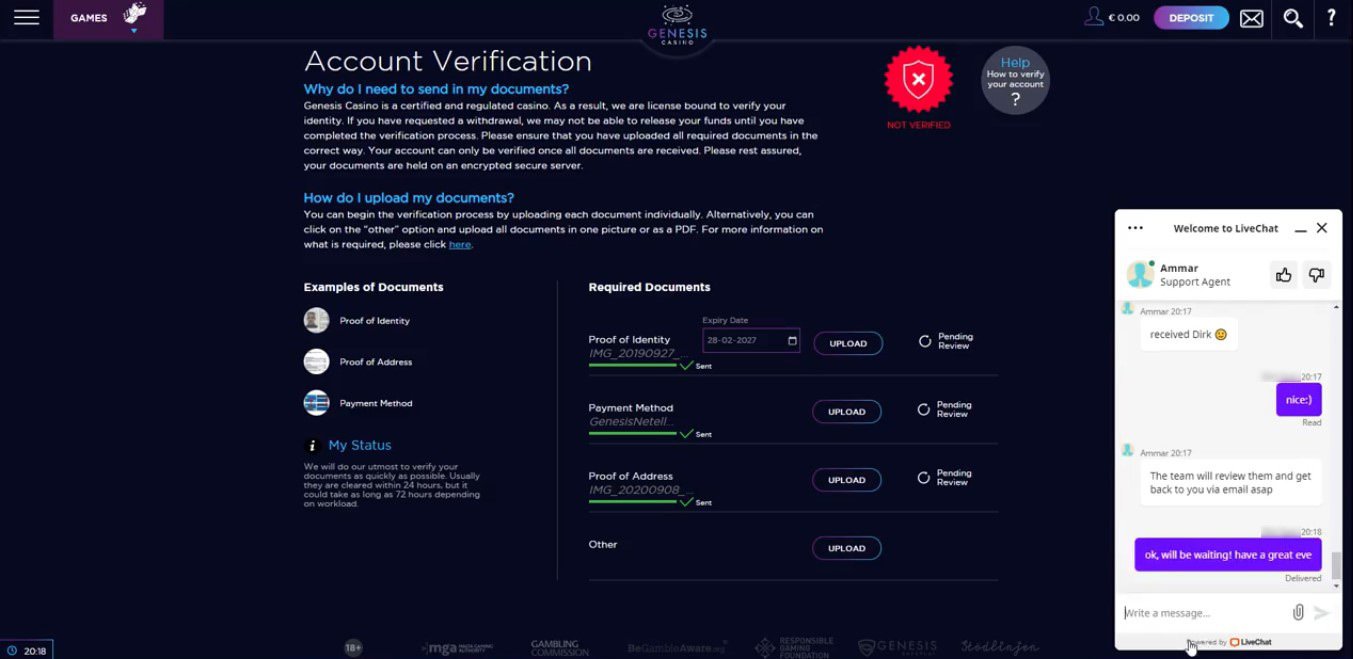Click the 'Required Documents' heading

(x=649, y=287)
